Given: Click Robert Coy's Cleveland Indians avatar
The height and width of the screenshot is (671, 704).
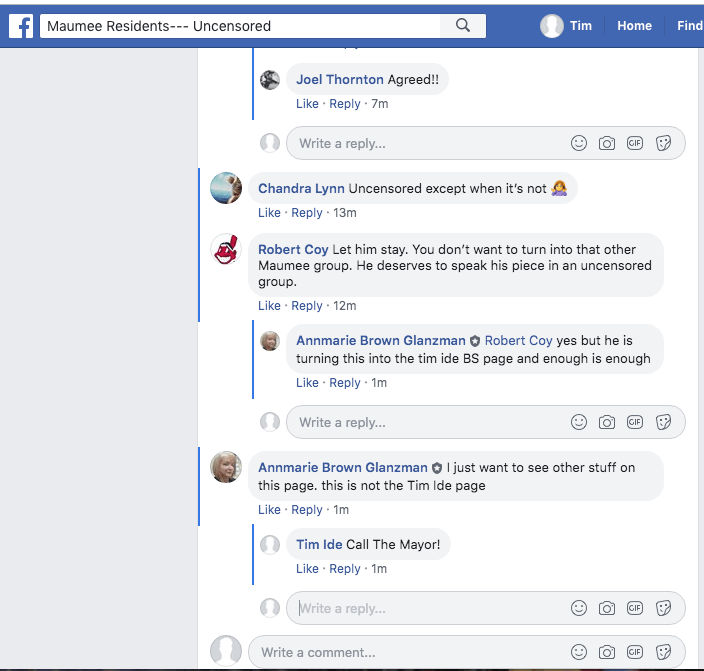Looking at the screenshot, I should coord(227,250).
